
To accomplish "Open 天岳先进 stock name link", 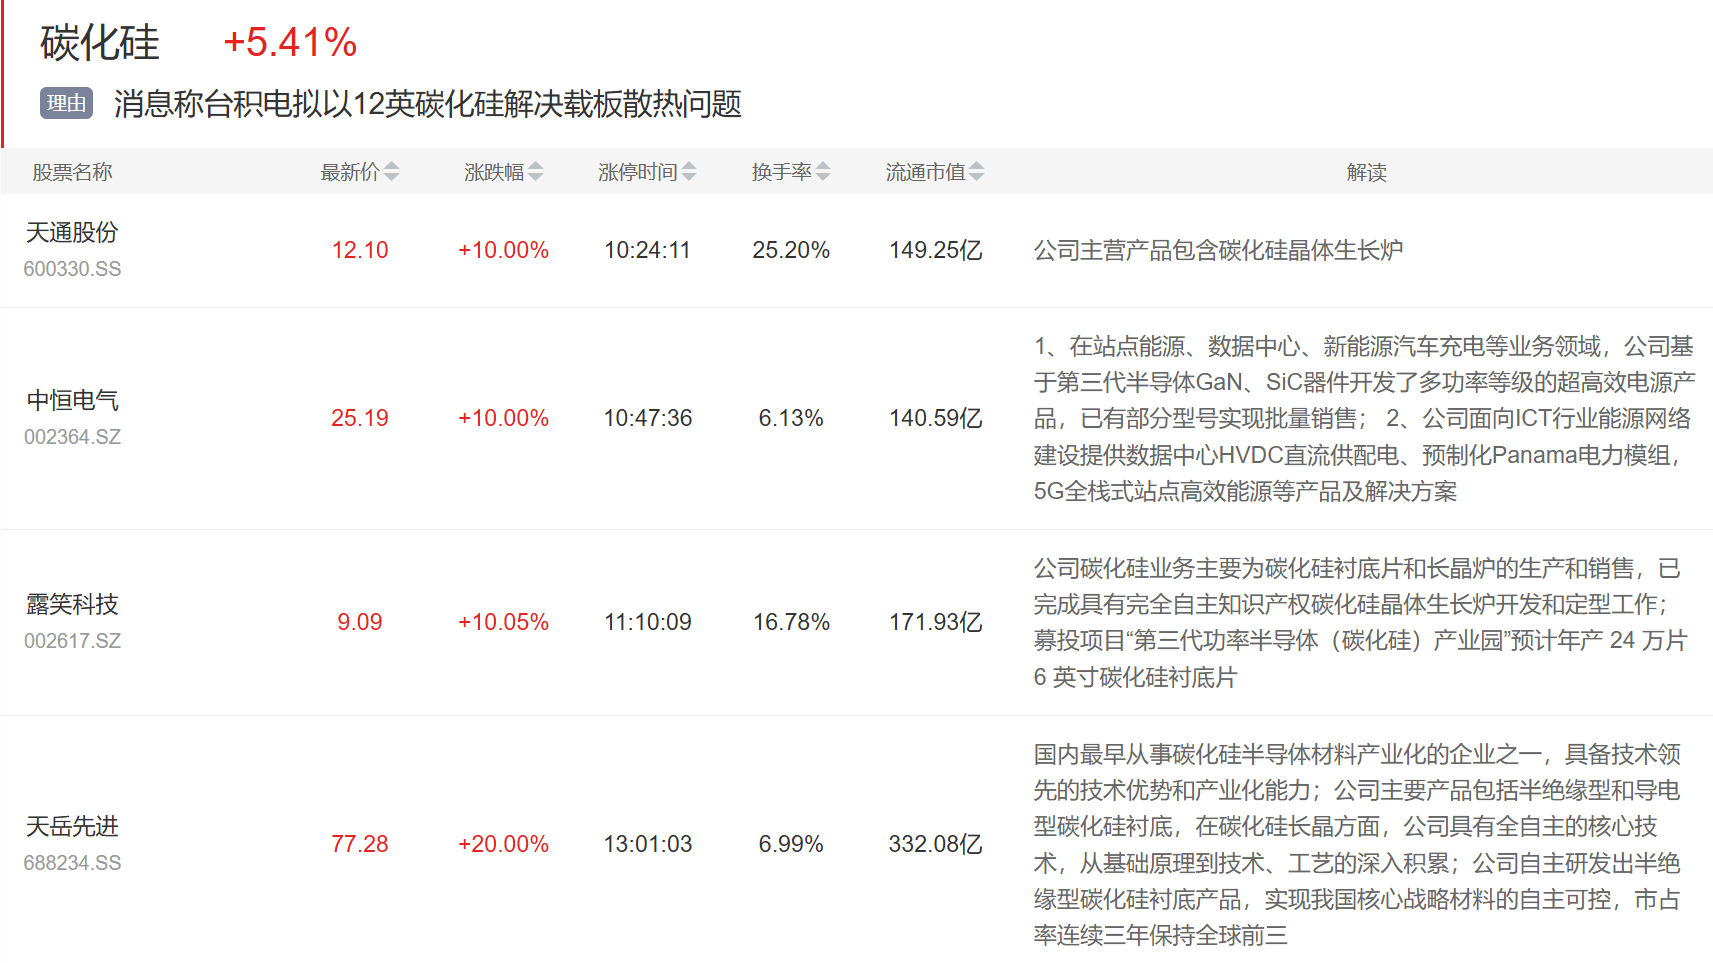I will (x=72, y=827).
